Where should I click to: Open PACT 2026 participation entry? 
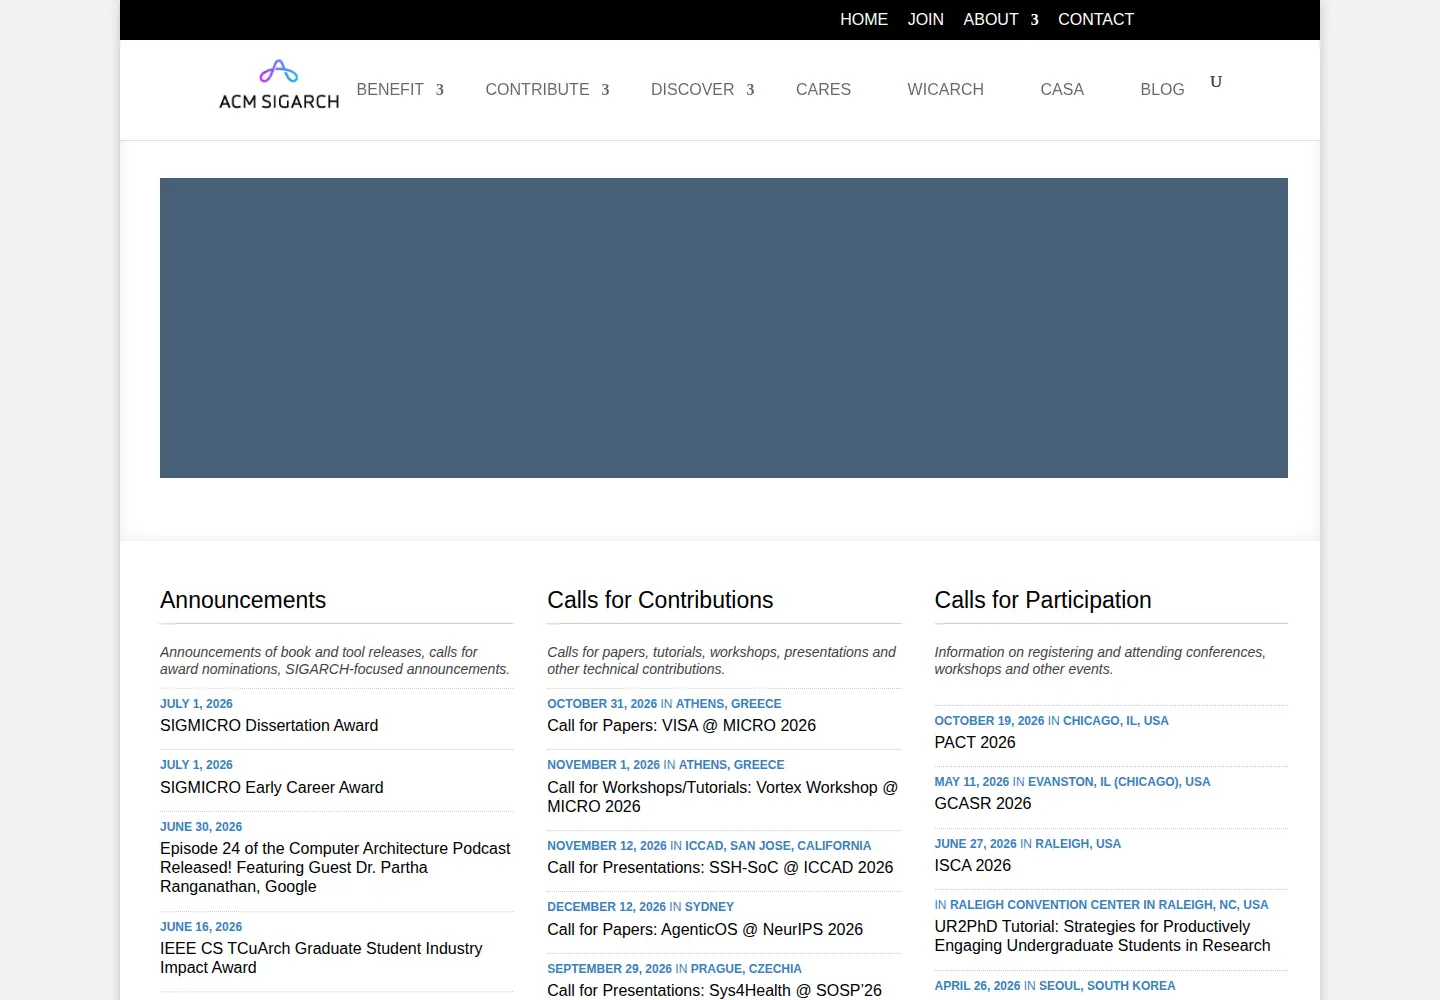[x=975, y=742]
